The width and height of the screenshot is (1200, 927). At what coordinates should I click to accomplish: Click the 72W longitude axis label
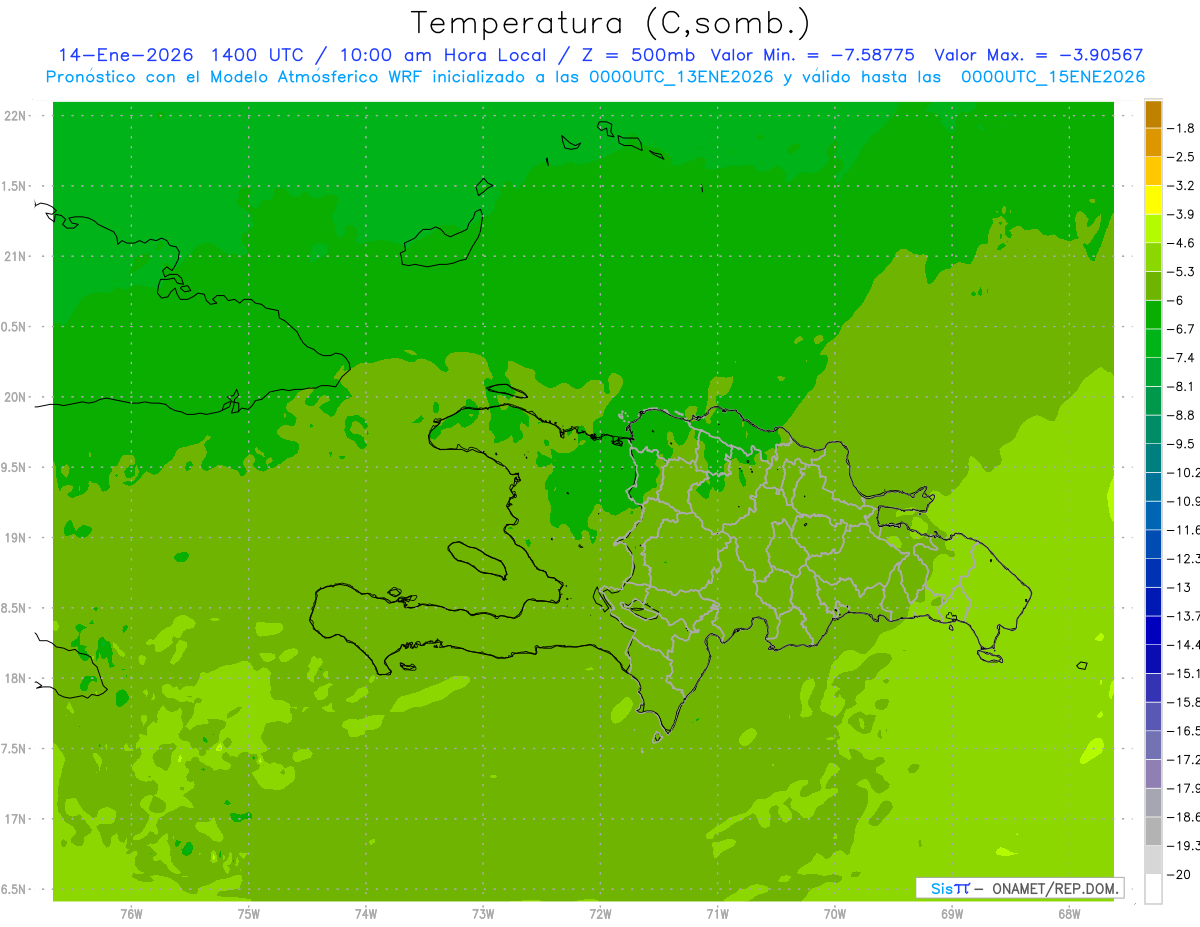coord(600,914)
